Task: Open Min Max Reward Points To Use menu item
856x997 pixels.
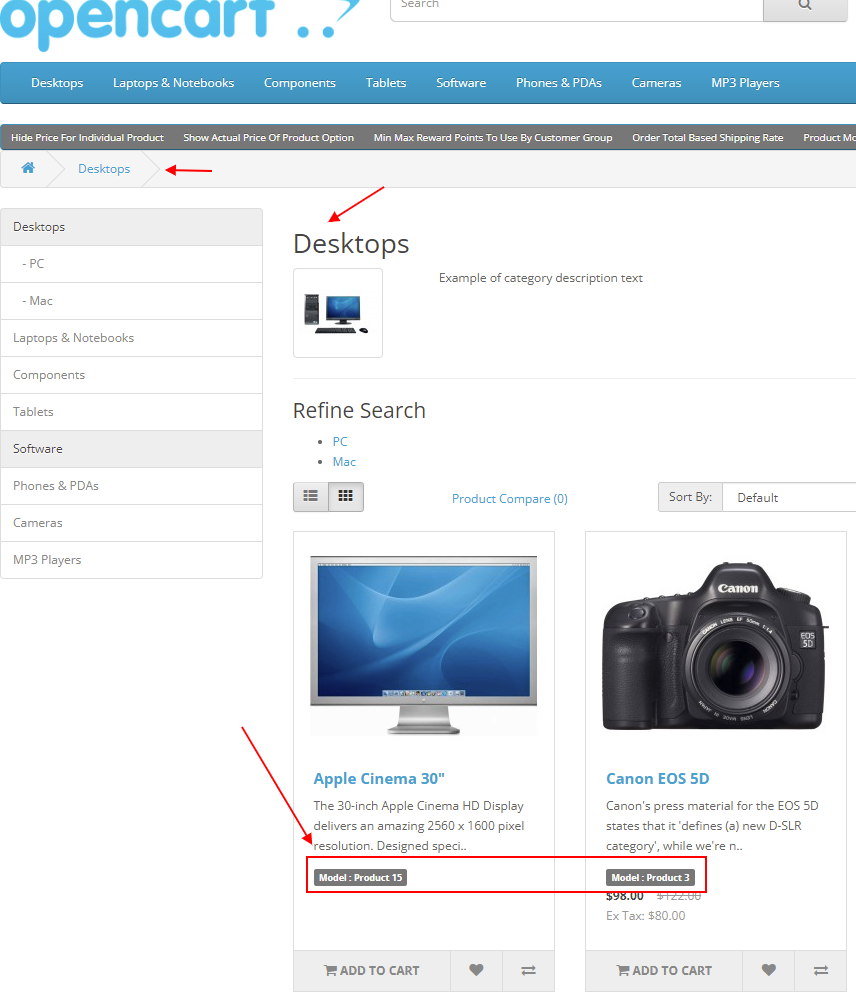Action: click(x=493, y=137)
